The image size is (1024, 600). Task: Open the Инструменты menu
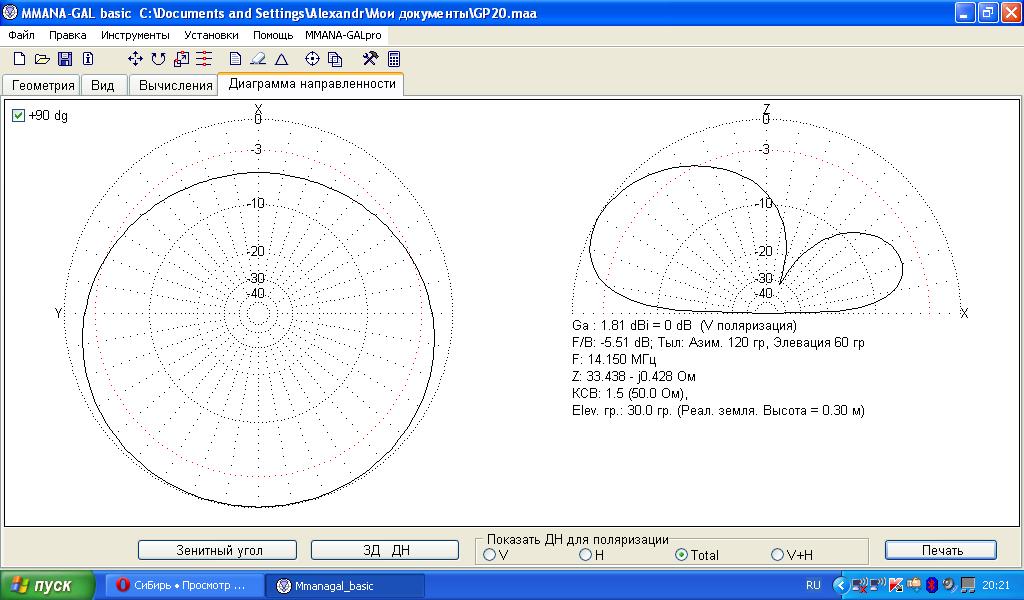point(135,35)
